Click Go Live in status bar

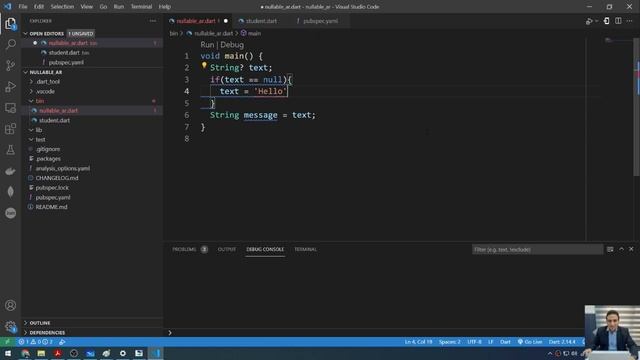(530, 342)
